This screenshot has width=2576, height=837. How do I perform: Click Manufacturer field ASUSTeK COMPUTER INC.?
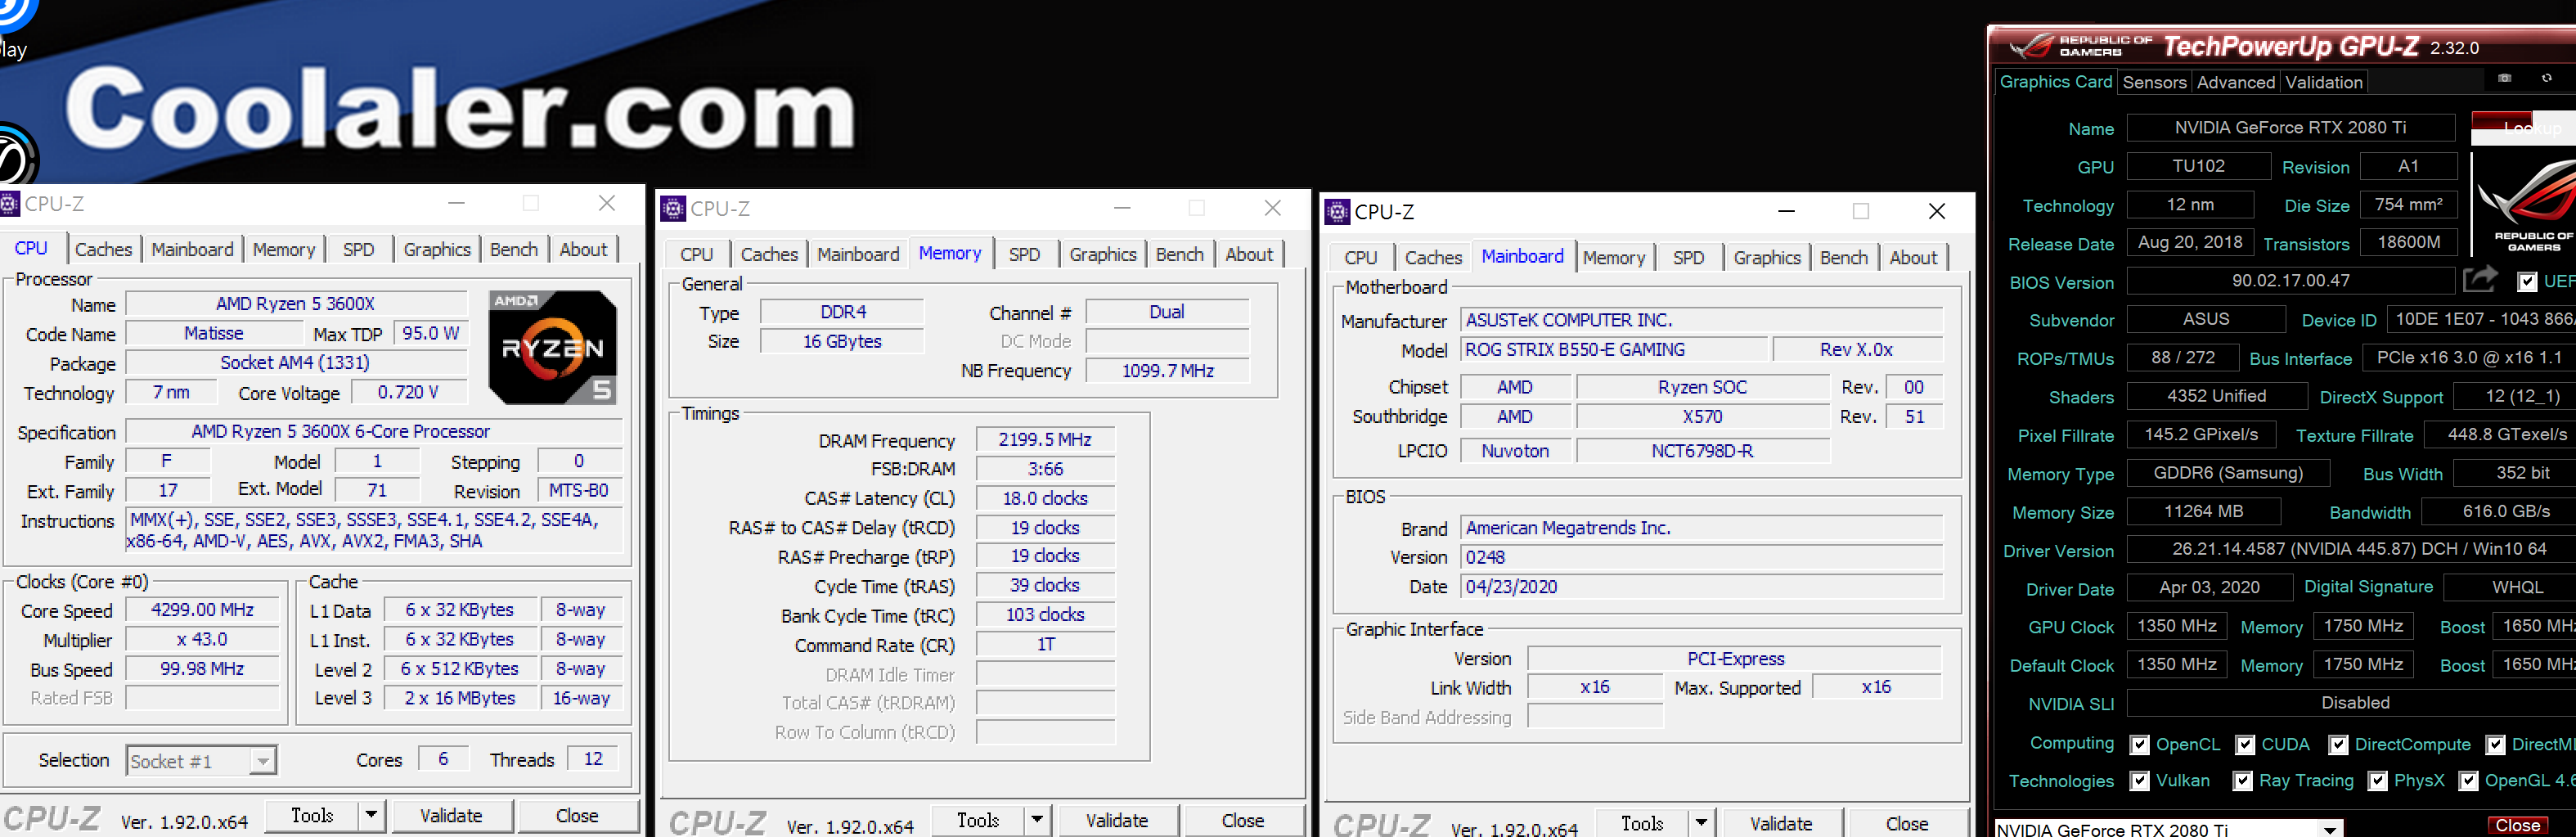(1702, 320)
